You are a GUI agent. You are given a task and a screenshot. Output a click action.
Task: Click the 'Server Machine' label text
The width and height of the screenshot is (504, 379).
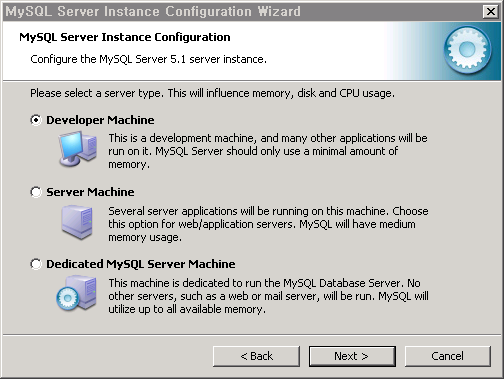click(90, 192)
